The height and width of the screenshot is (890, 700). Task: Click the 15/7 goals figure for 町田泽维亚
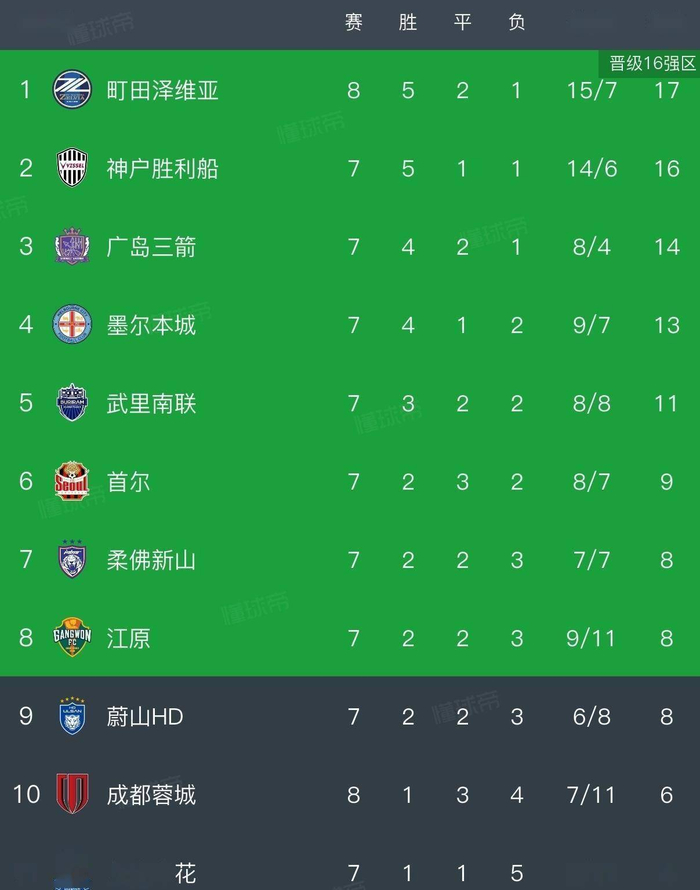click(592, 90)
